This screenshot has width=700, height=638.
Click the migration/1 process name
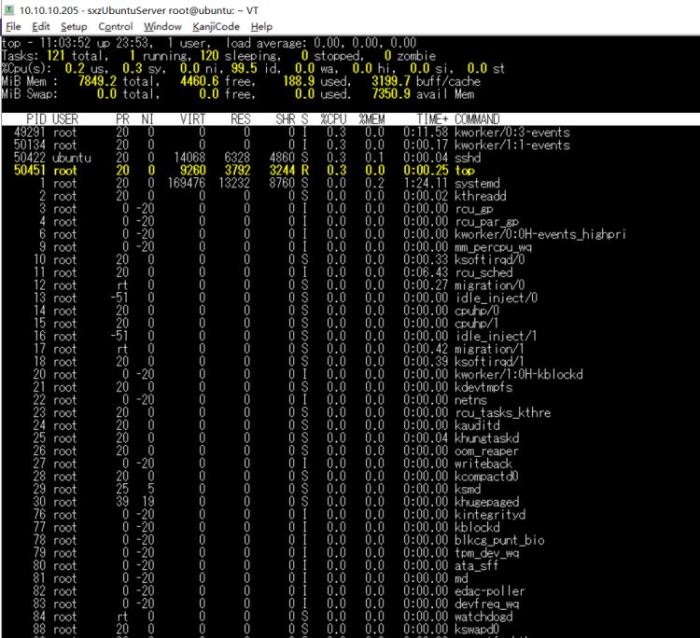click(x=490, y=349)
